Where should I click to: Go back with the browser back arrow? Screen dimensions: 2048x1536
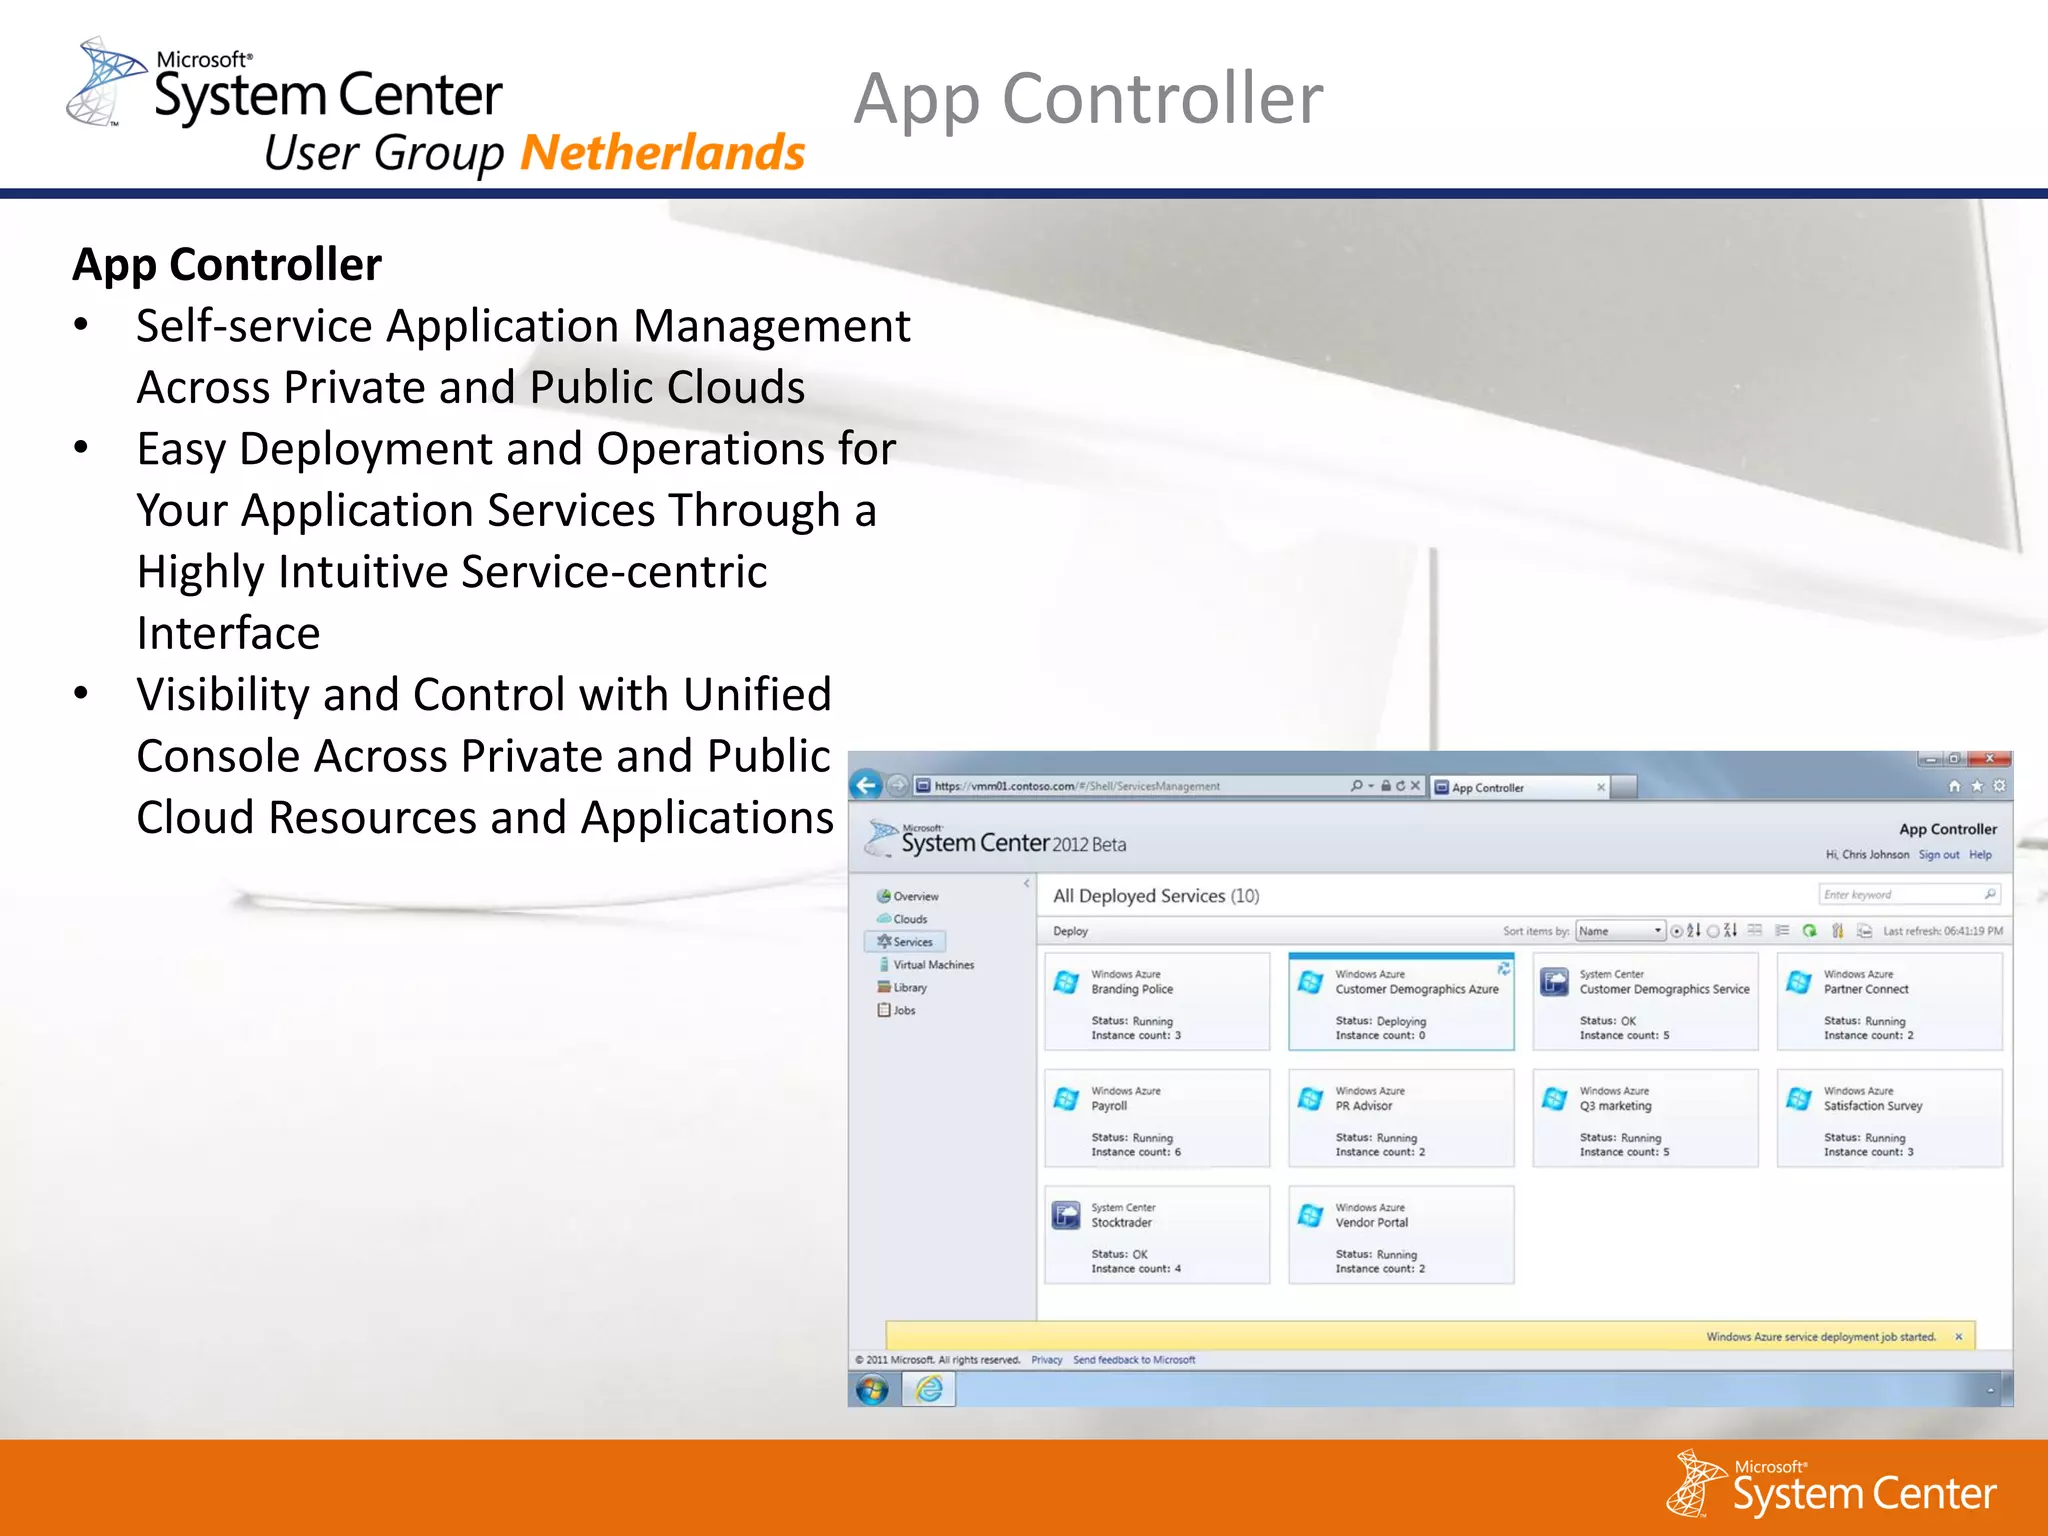pyautogui.click(x=866, y=786)
